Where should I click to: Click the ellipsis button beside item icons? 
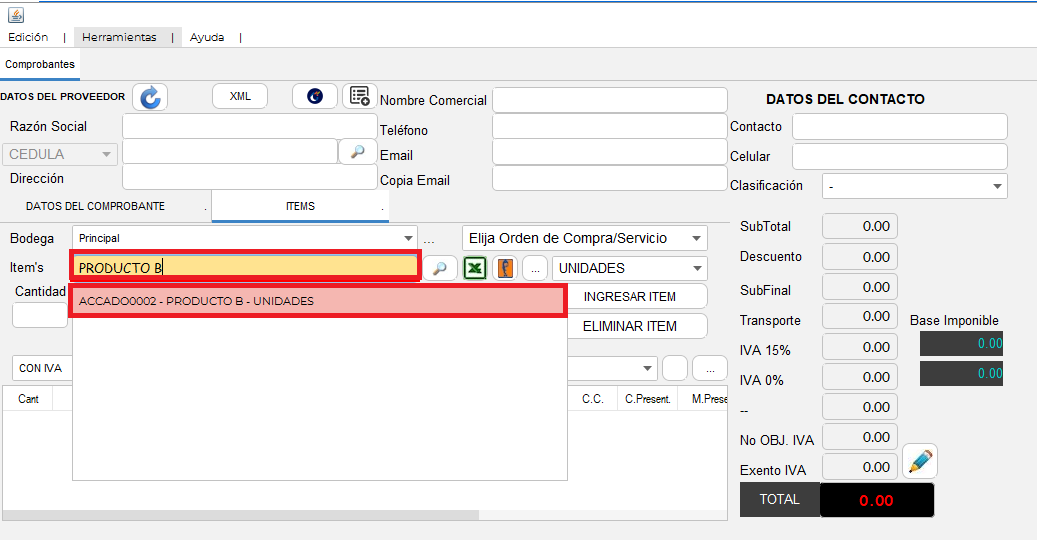click(x=535, y=268)
